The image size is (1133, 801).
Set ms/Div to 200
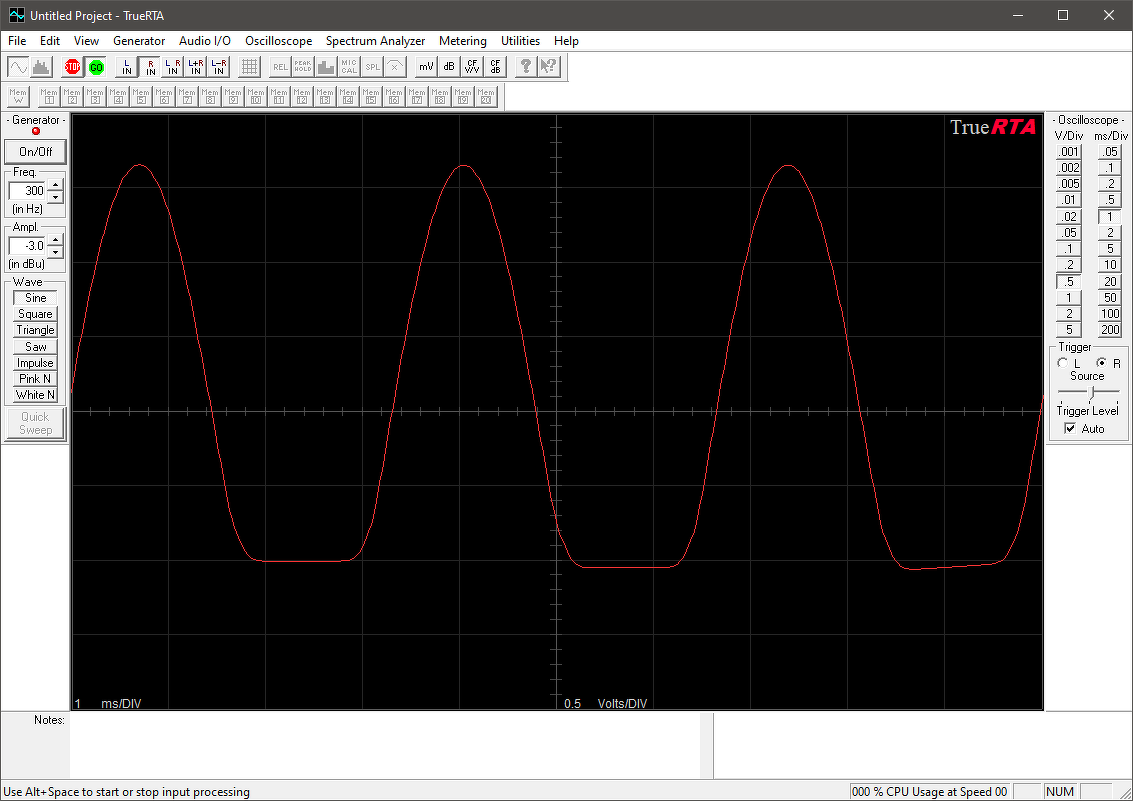pos(1110,330)
